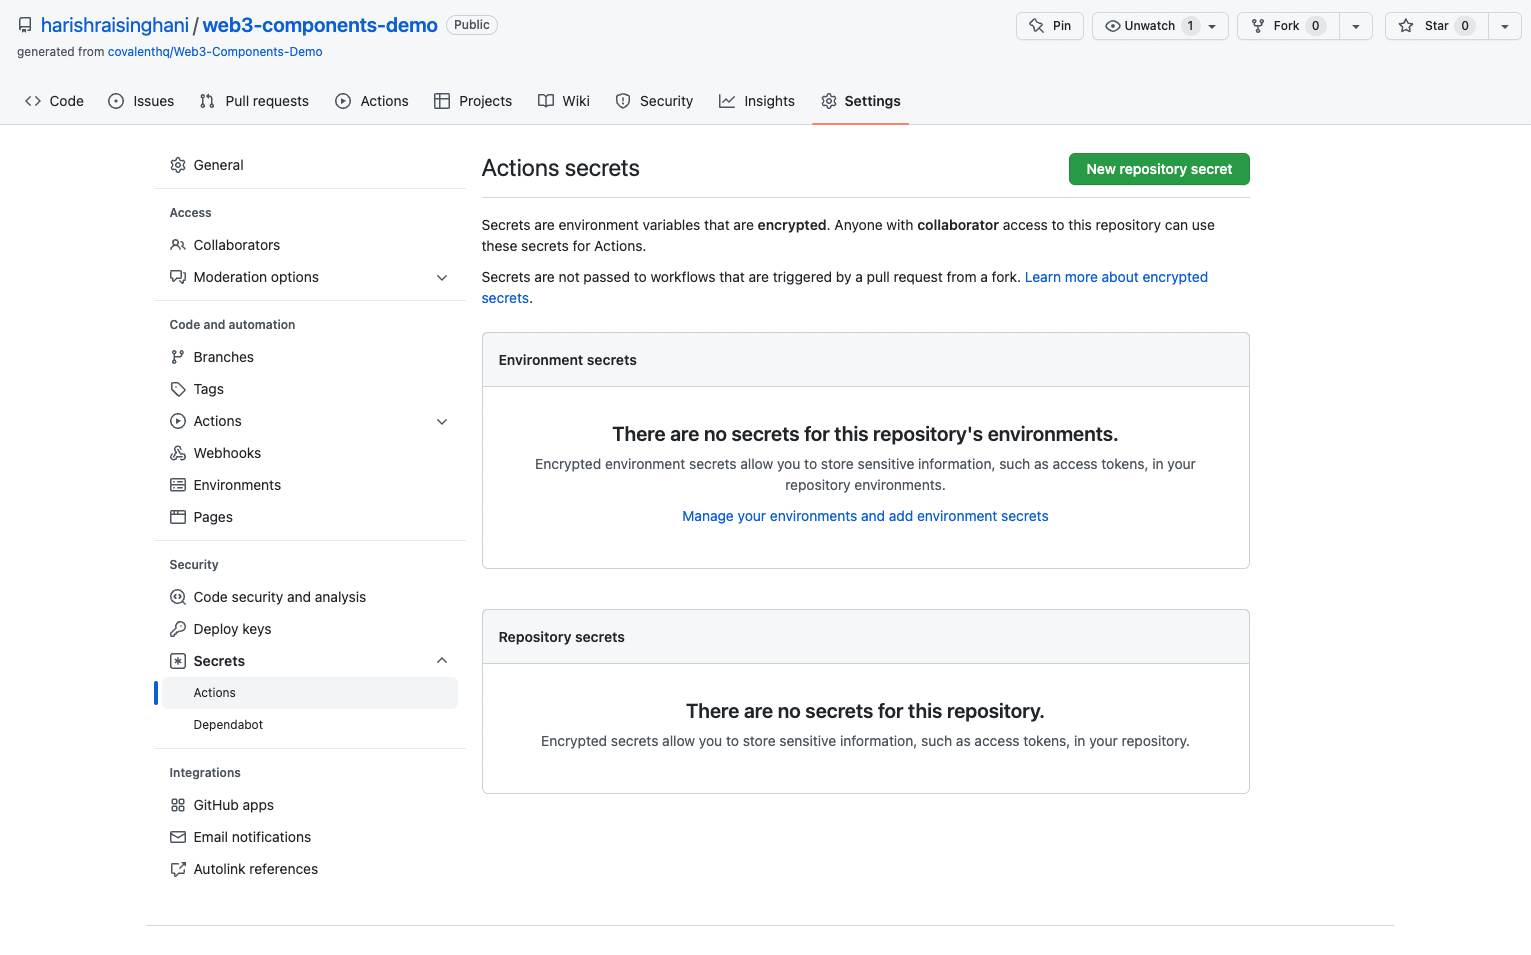Click the Star button
1531x955 pixels.
pos(1437,26)
